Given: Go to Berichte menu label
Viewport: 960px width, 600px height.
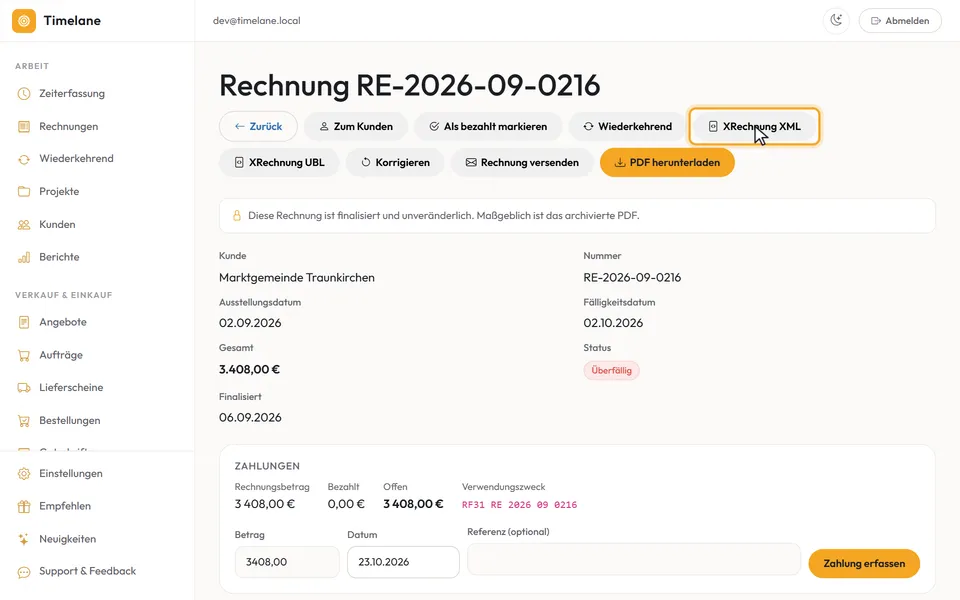Looking at the screenshot, I should pyautogui.click(x=59, y=257).
